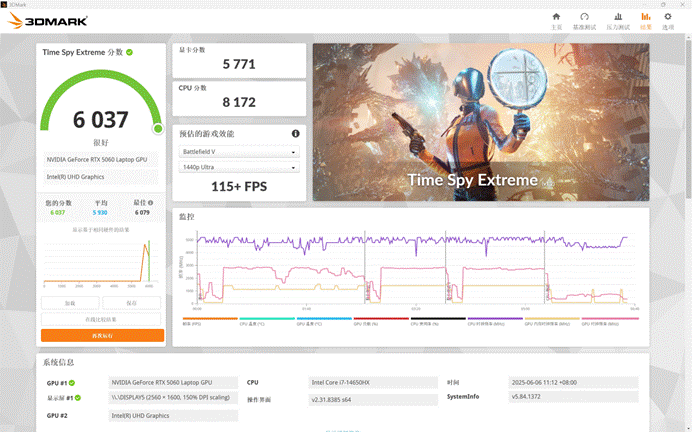Toggle the orange frame rate (FPS) legend
This screenshot has width=692, height=432.
tap(210, 321)
